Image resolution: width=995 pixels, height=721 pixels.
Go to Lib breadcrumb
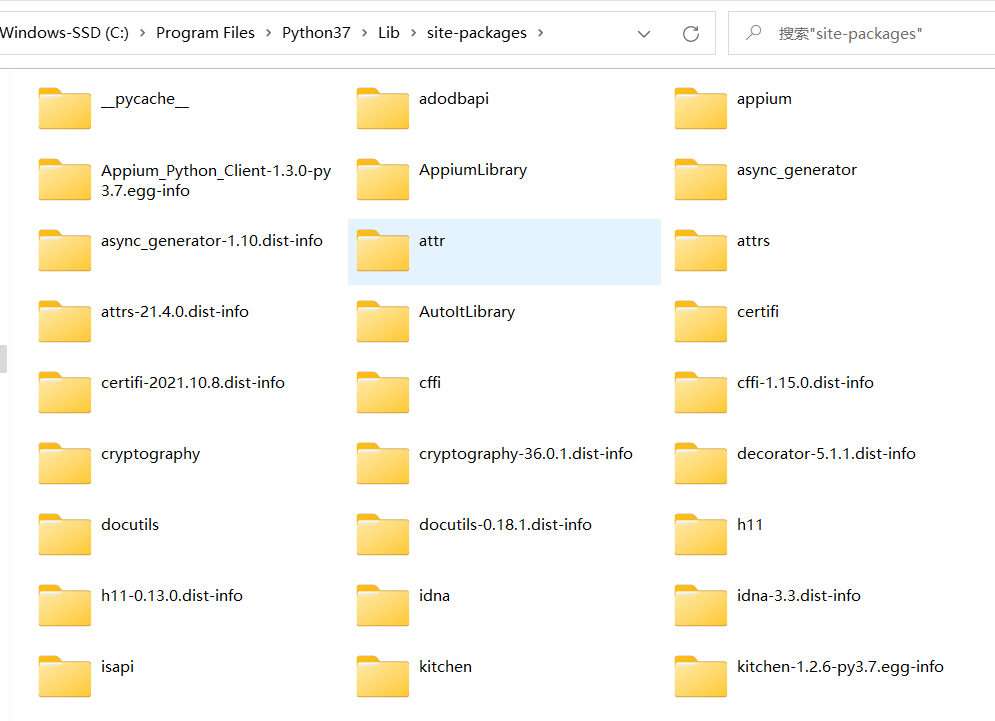tap(388, 33)
